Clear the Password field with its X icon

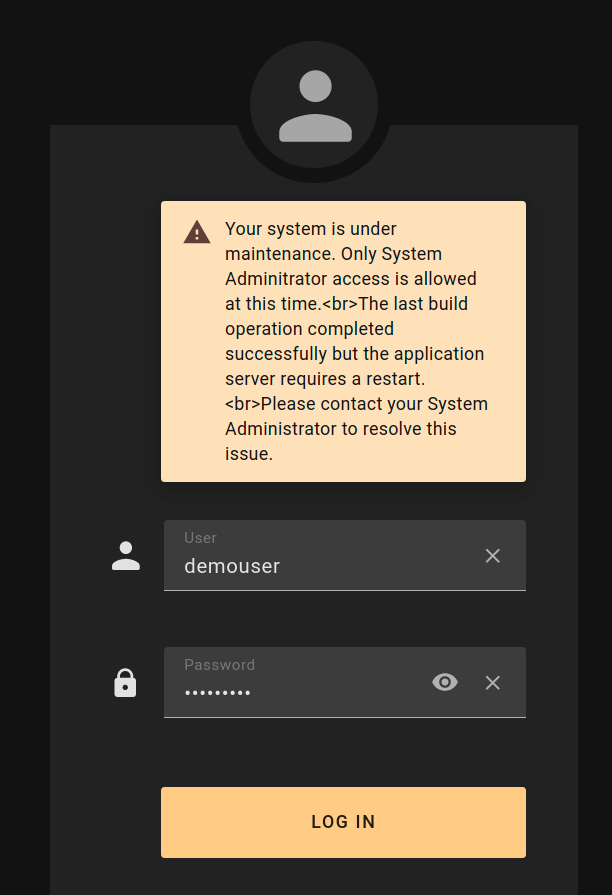pyautogui.click(x=493, y=683)
